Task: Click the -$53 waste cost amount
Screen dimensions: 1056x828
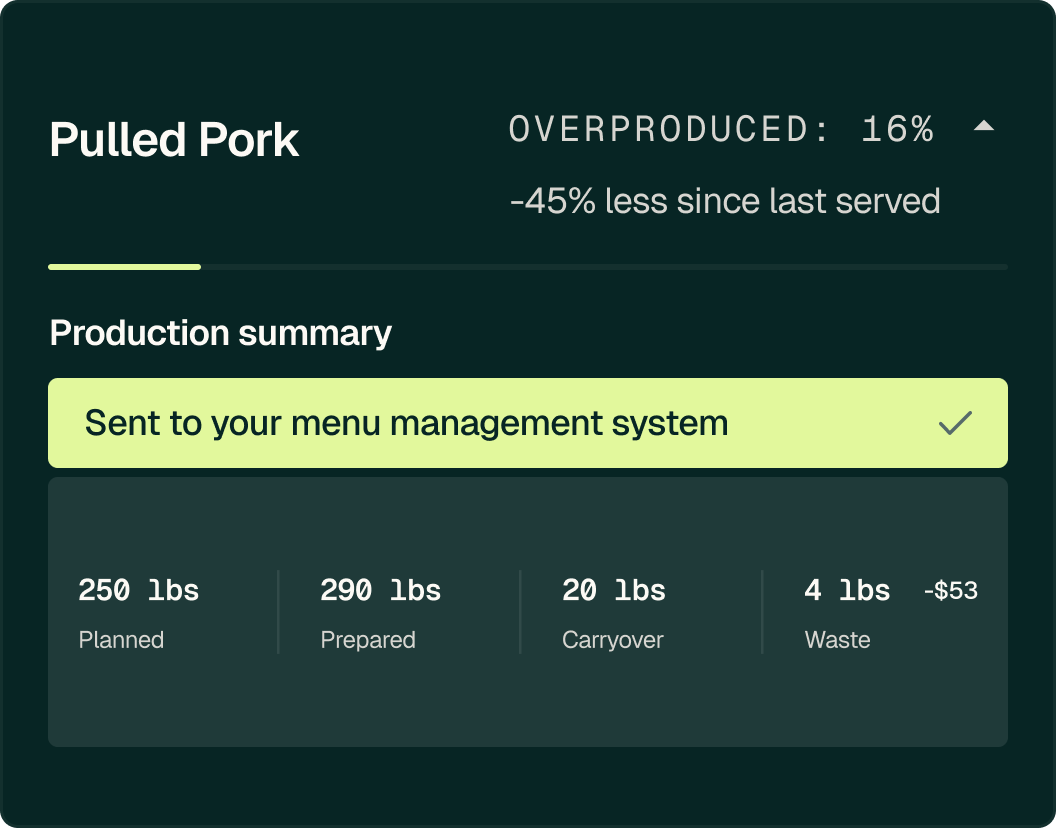Action: point(950,591)
